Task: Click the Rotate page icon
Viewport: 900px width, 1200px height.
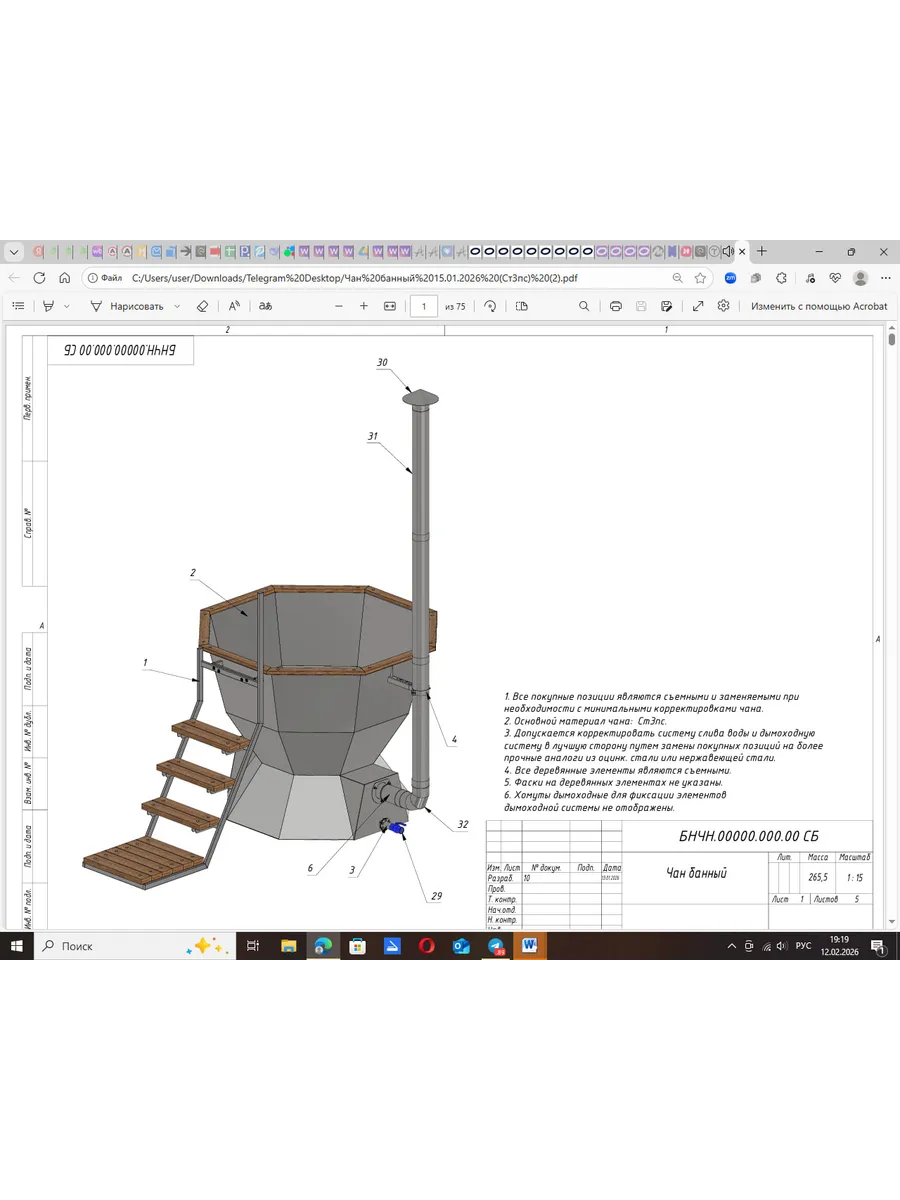Action: pyautogui.click(x=490, y=306)
